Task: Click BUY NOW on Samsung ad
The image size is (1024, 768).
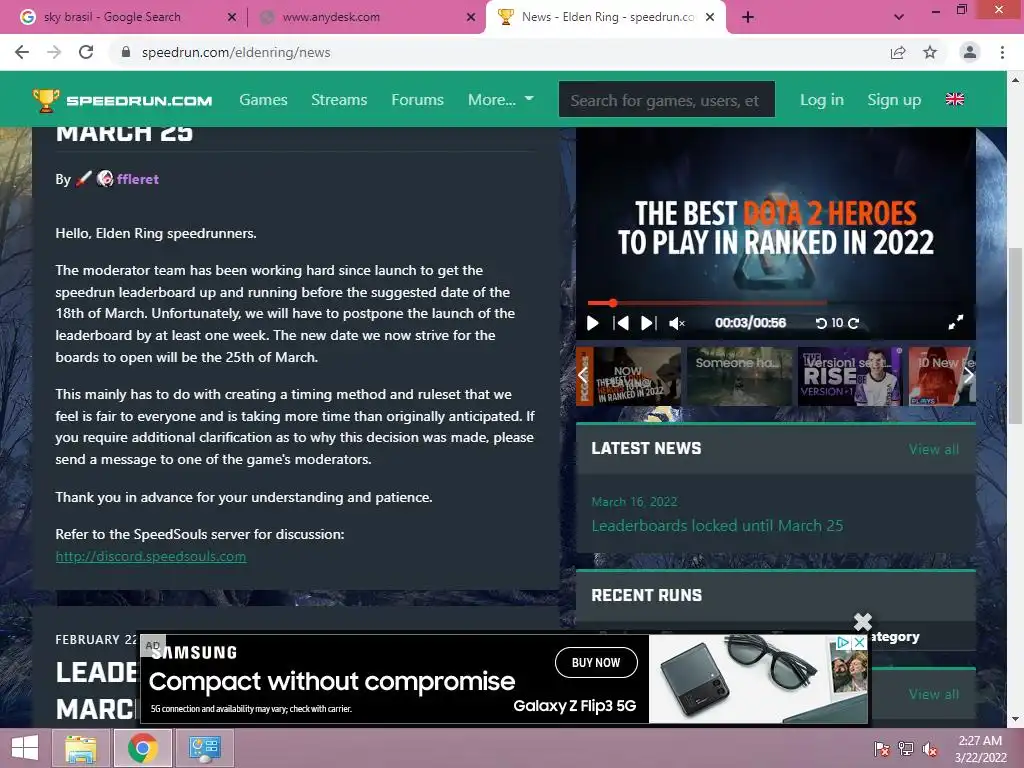Action: click(x=596, y=663)
